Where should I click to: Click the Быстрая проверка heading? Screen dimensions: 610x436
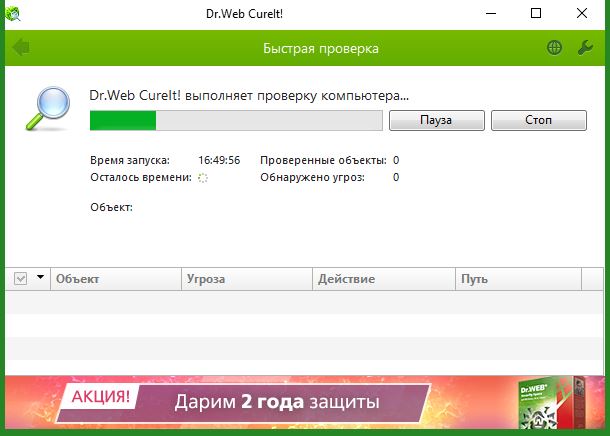[321, 49]
